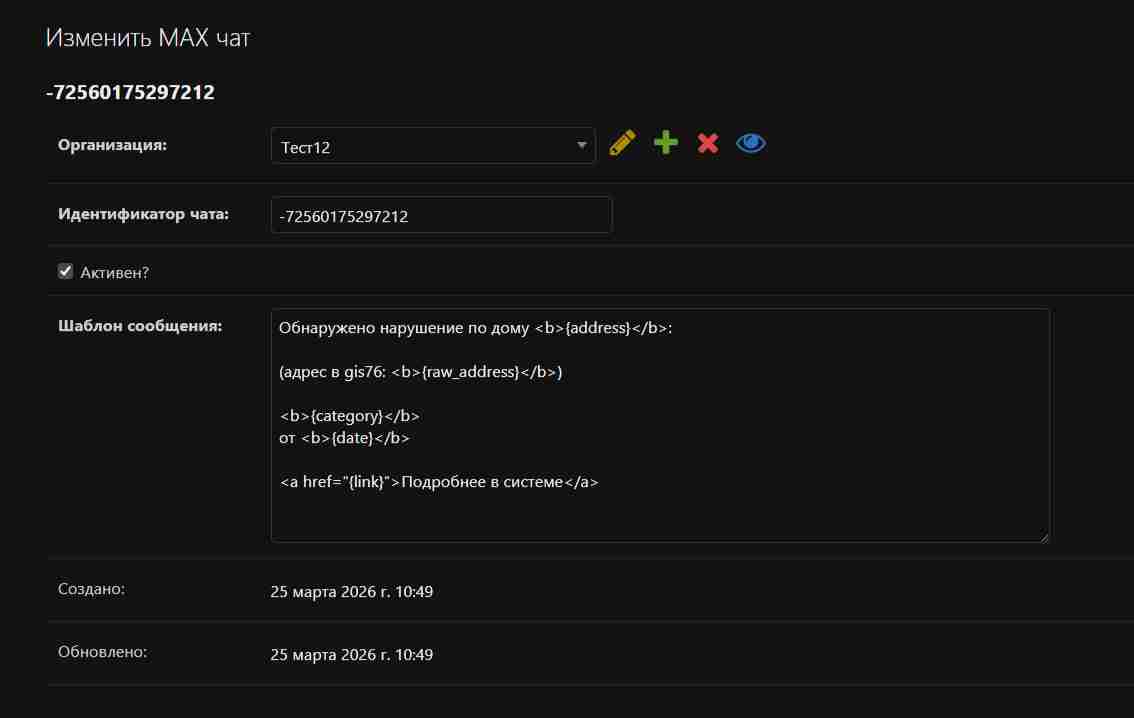This screenshot has width=1134, height=718.
Task: Click the {category} line in the template
Action: pos(349,416)
